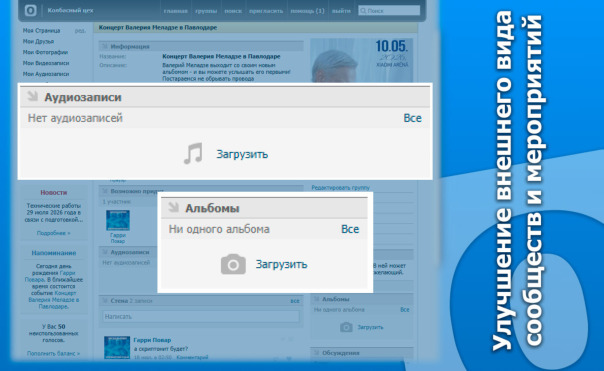Open группы in the top menu
The image size is (604, 371).
[x=206, y=11]
